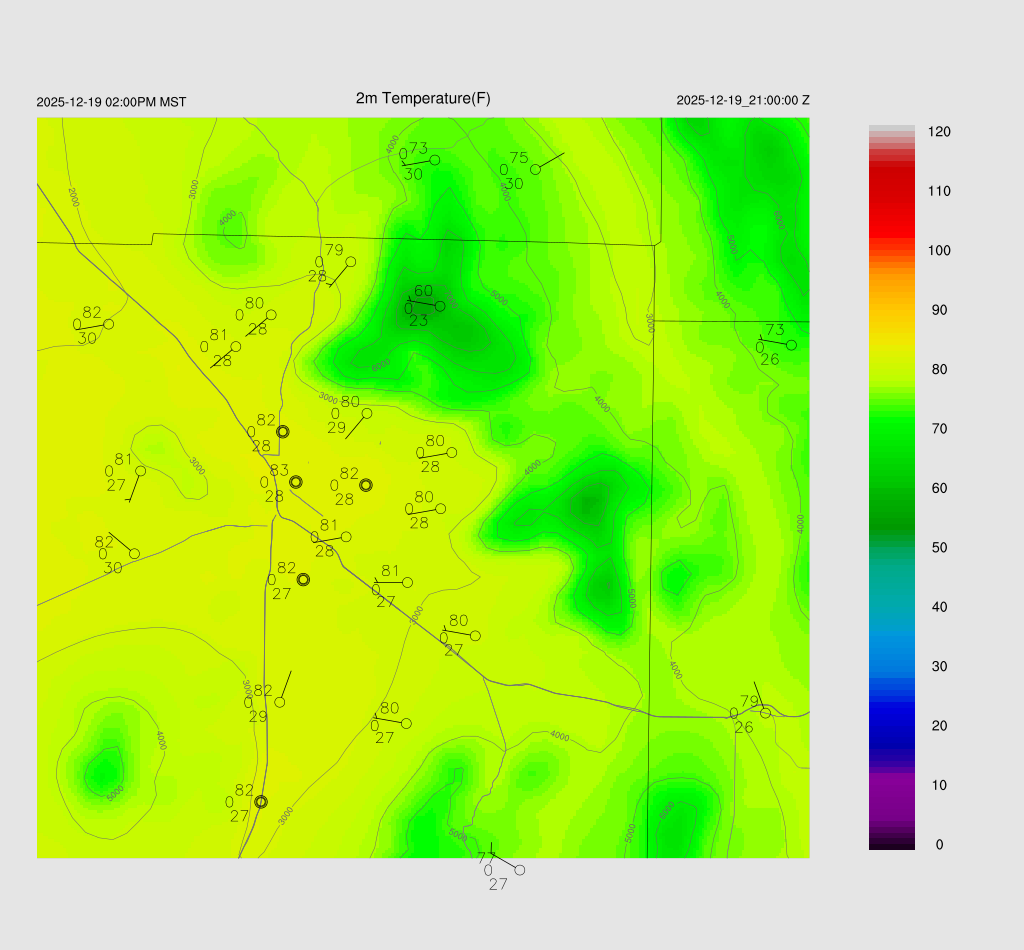Select the 90 tick label on the colorbar

[939, 310]
